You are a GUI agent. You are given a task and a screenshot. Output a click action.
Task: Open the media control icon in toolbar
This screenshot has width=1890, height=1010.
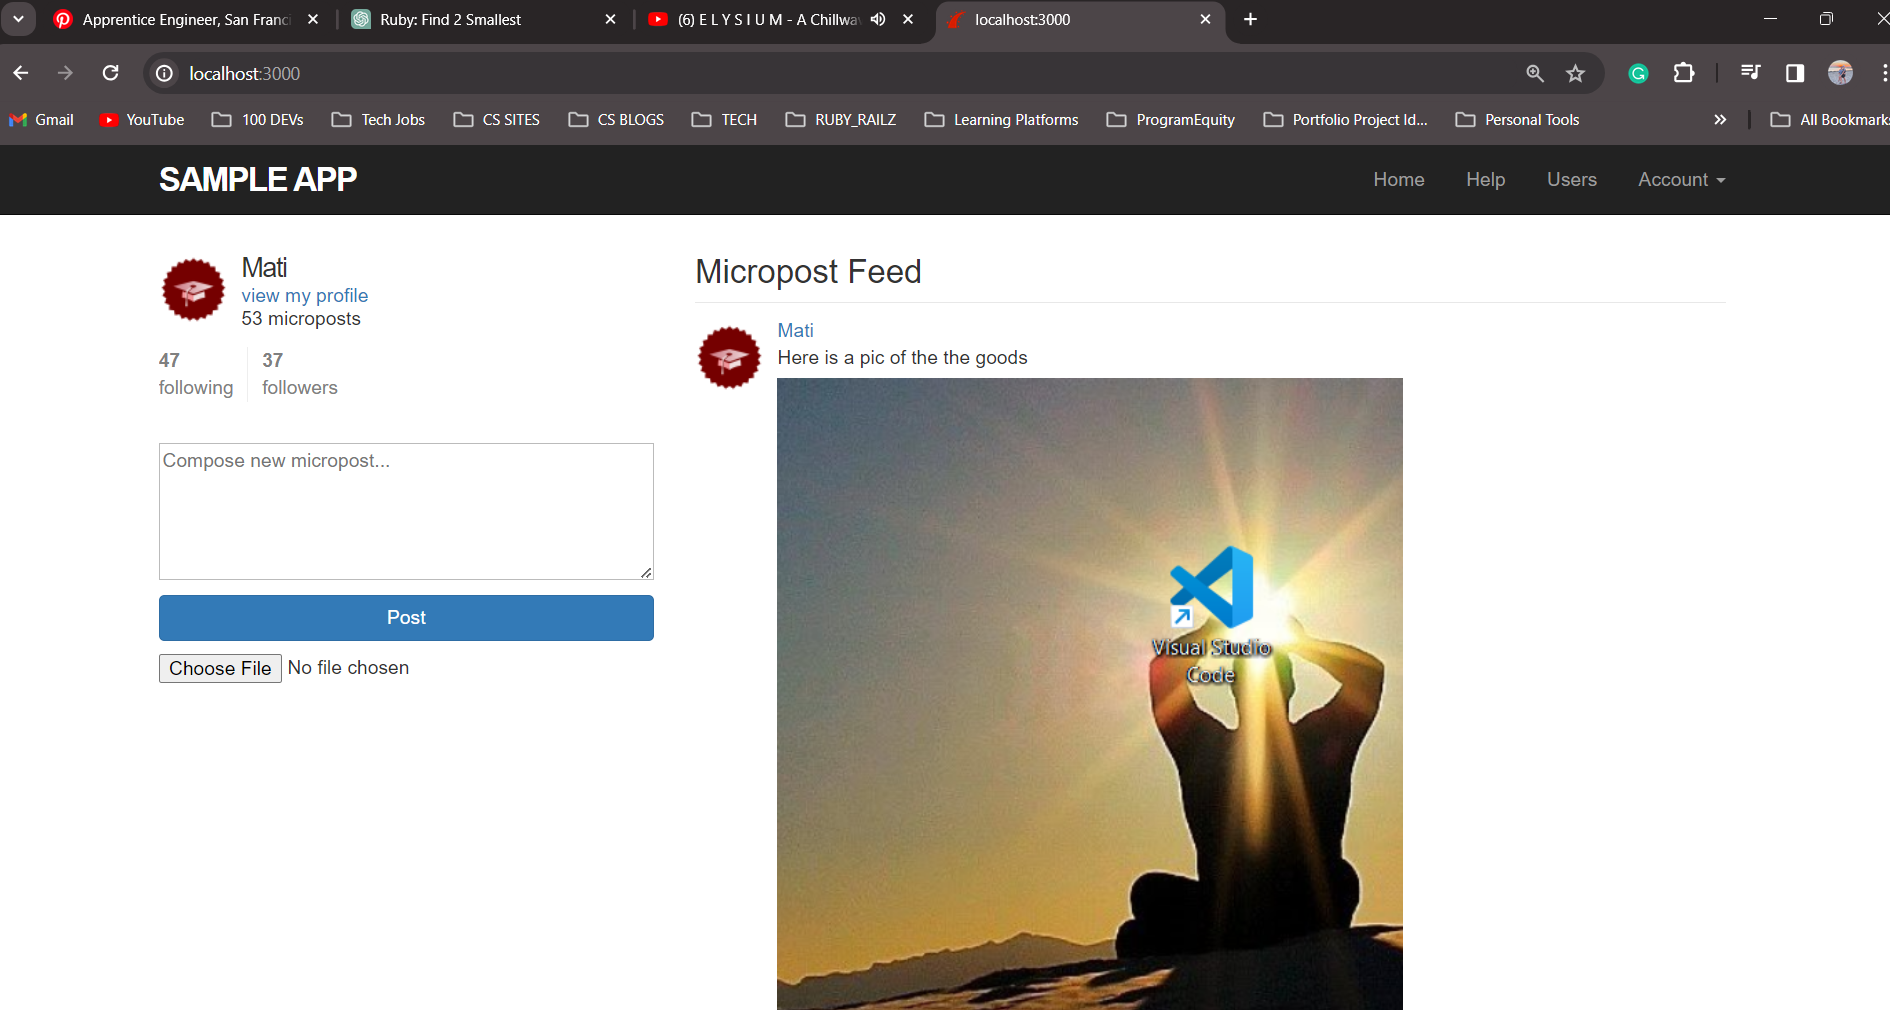pyautogui.click(x=1750, y=73)
